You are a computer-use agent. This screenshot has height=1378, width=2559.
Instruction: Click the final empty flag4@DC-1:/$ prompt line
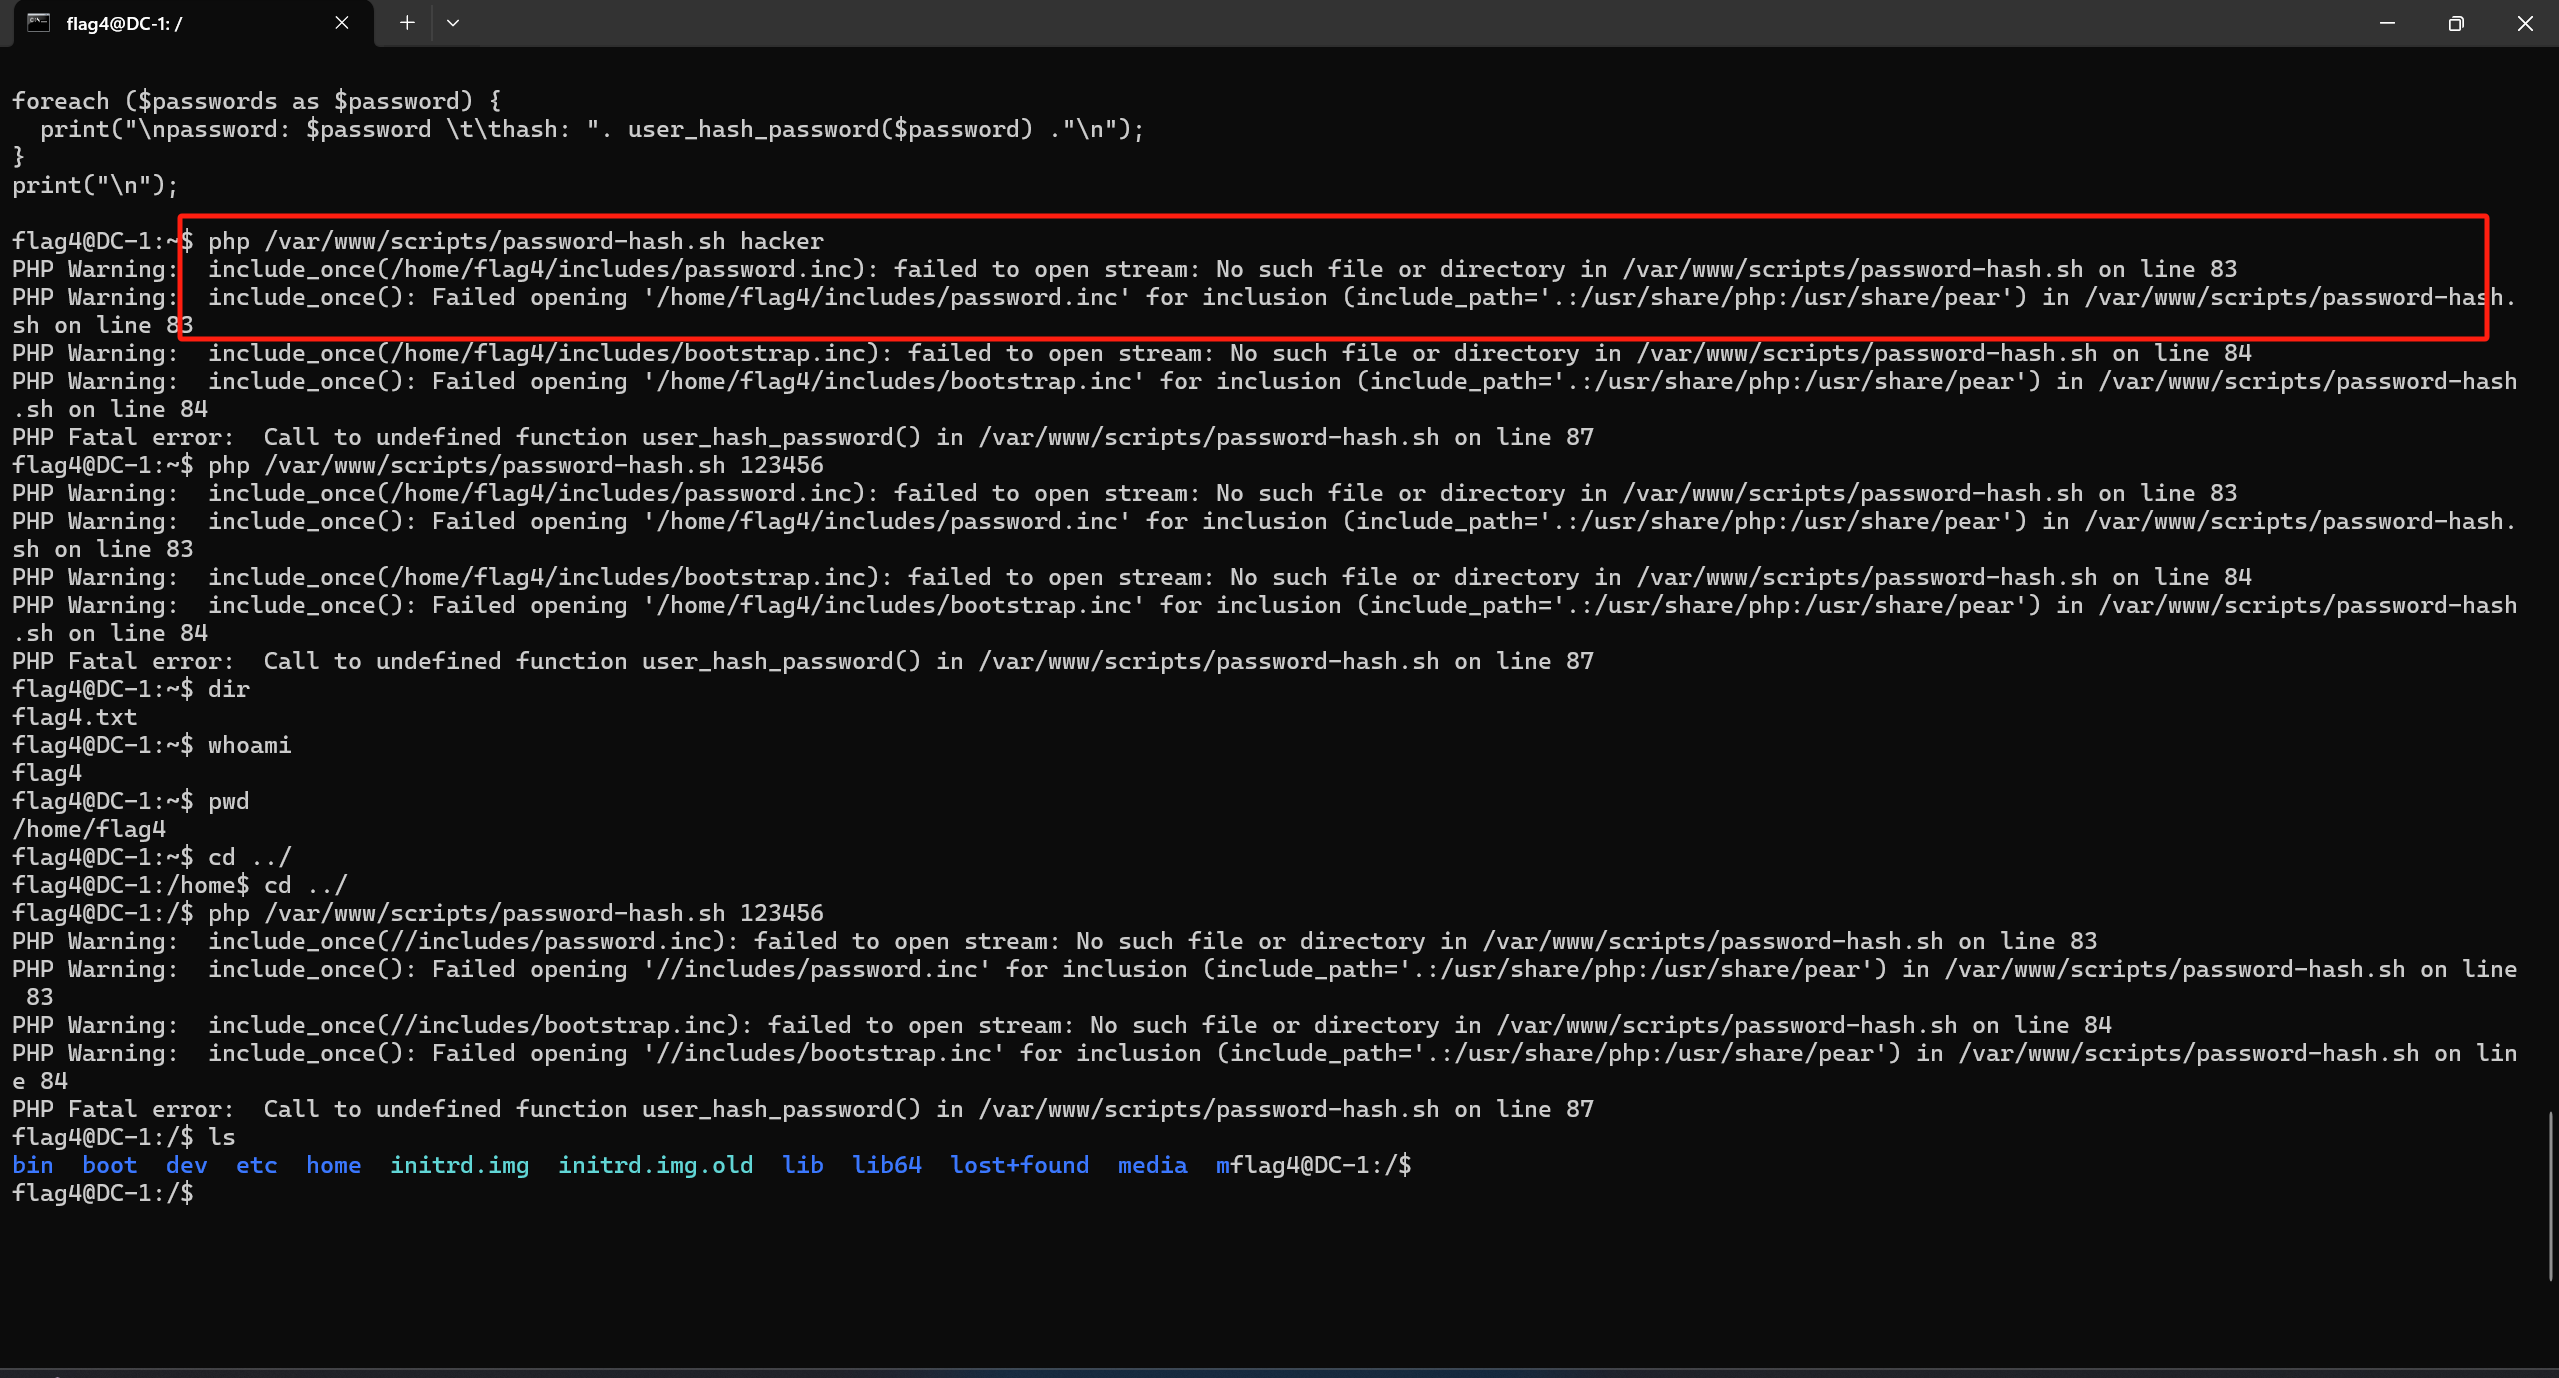104,1193
